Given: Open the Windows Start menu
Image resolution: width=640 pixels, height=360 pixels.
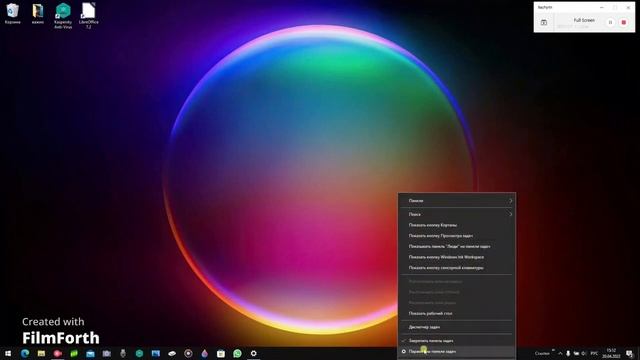Looking at the screenshot, I should pos(8,353).
